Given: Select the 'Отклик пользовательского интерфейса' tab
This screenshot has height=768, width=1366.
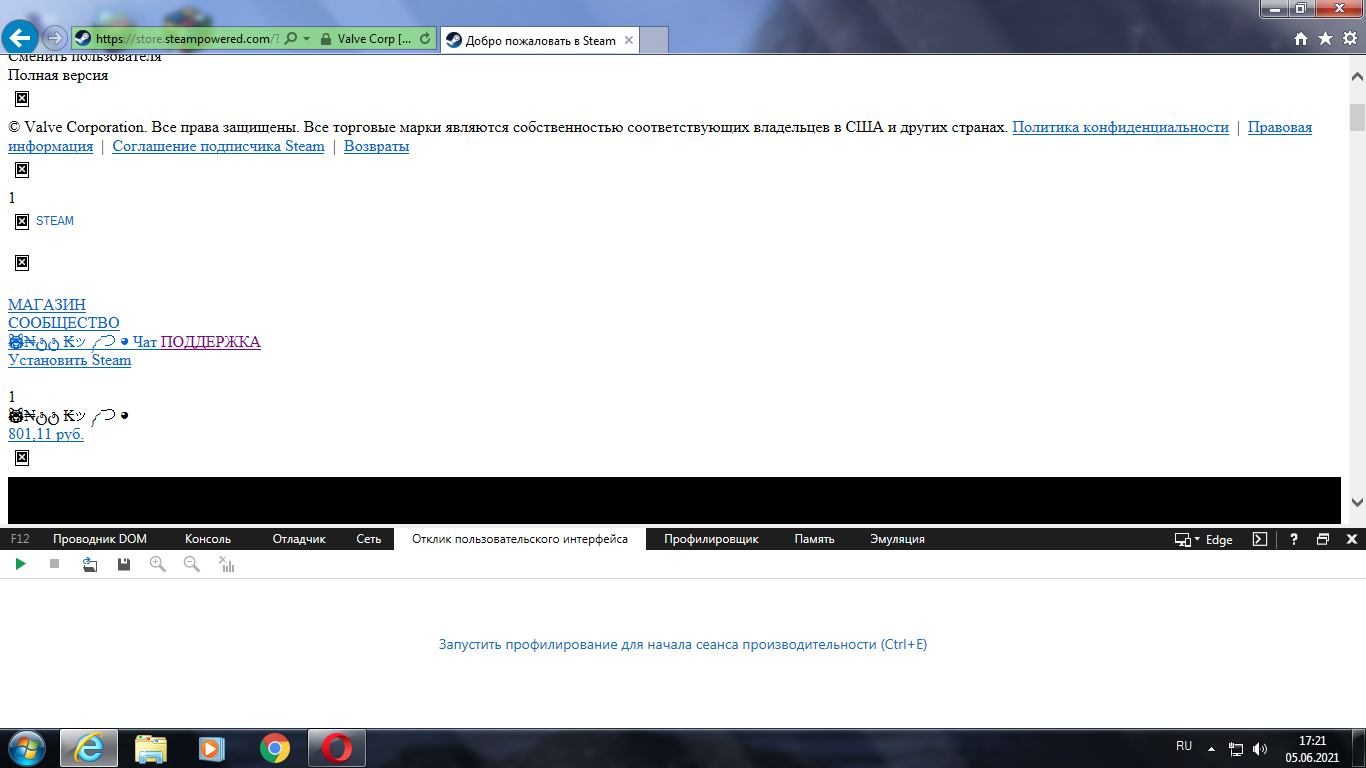Looking at the screenshot, I should click(520, 539).
